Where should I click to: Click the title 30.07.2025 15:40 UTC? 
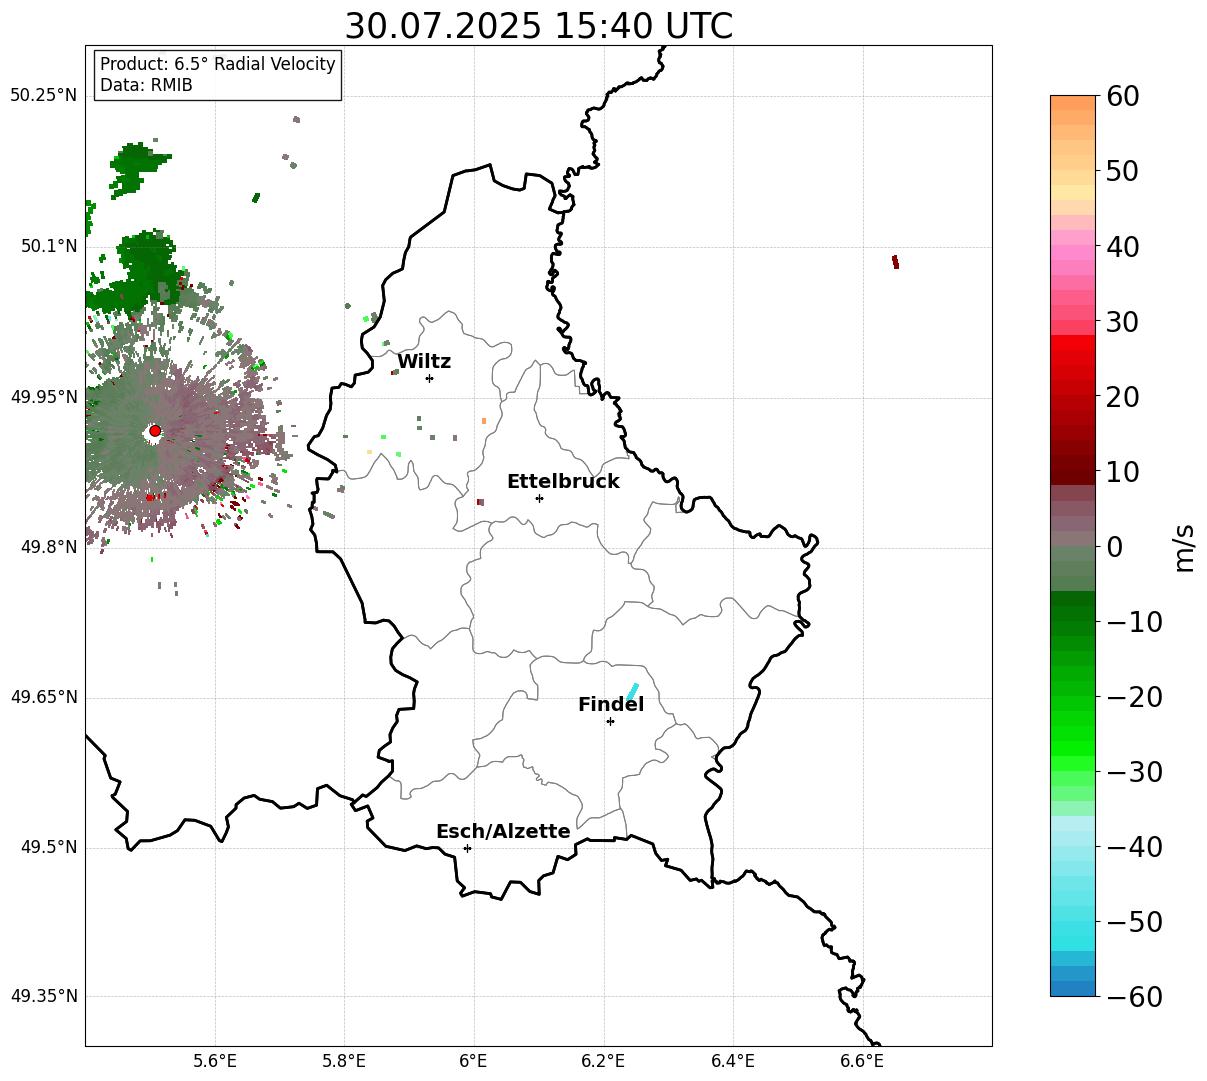[538, 26]
